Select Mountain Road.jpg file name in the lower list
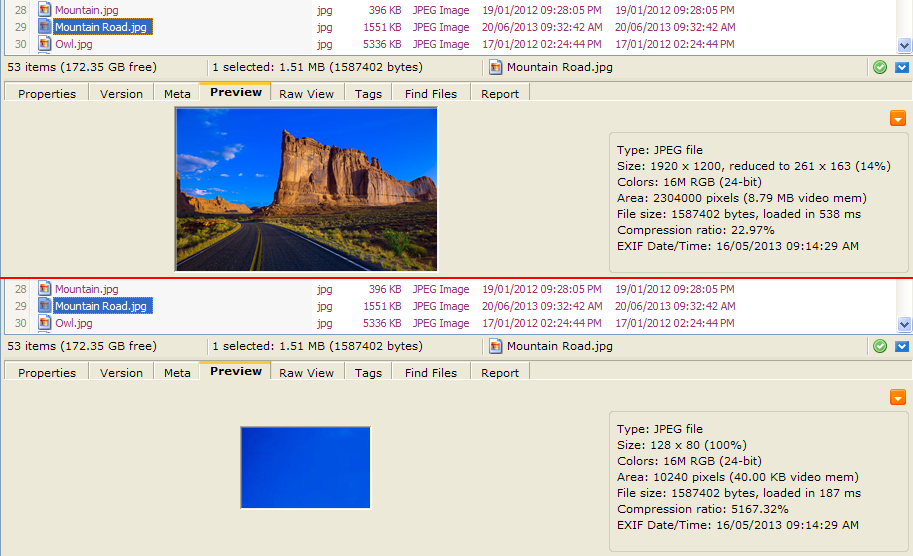The image size is (913, 556). [x=102, y=306]
